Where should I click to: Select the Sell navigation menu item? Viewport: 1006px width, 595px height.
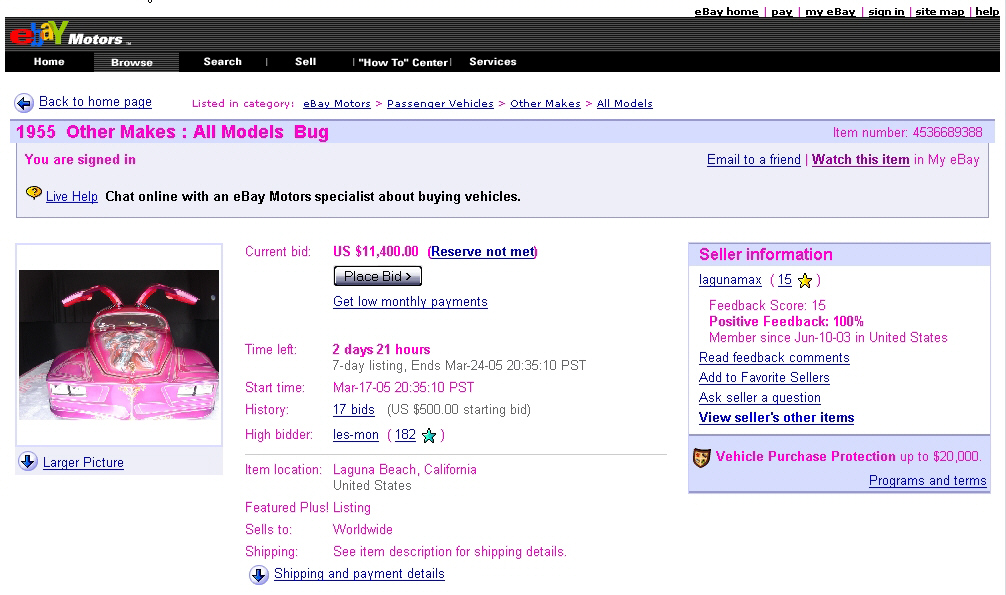(305, 62)
